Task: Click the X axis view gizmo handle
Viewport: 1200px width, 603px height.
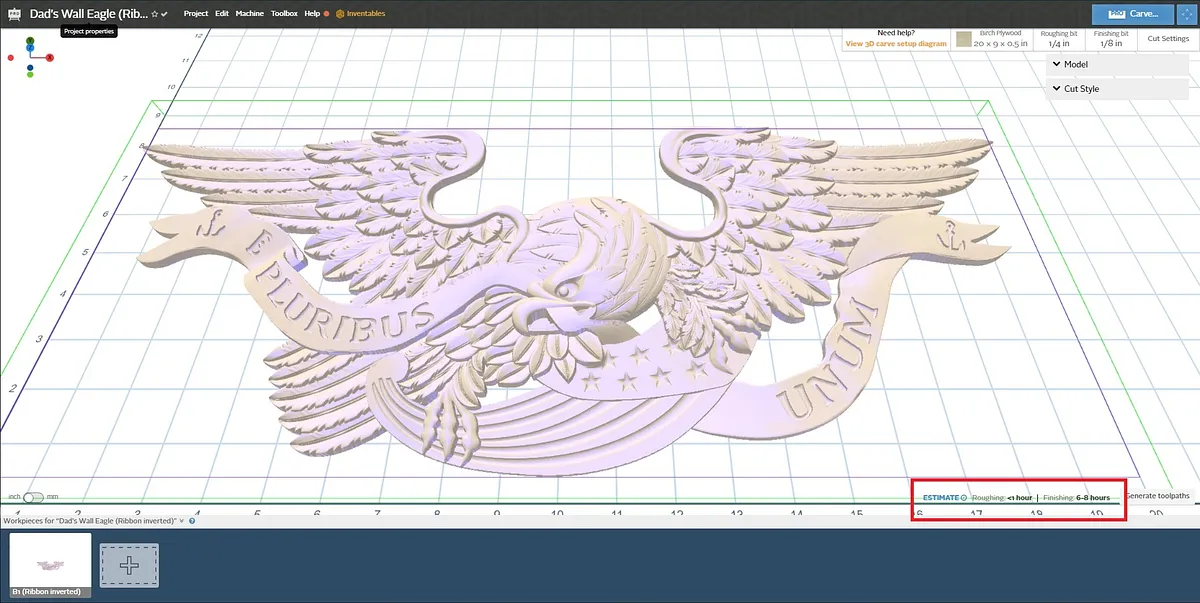Action: pyautogui.click(x=49, y=58)
